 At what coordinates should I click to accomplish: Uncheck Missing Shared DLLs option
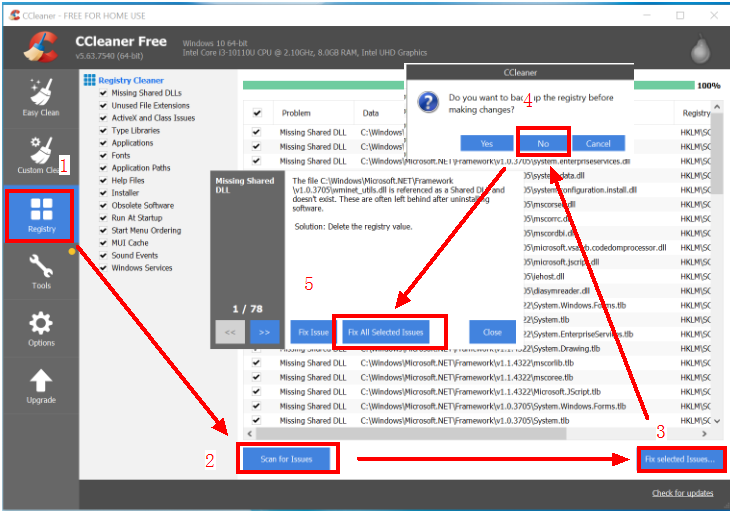pos(103,93)
